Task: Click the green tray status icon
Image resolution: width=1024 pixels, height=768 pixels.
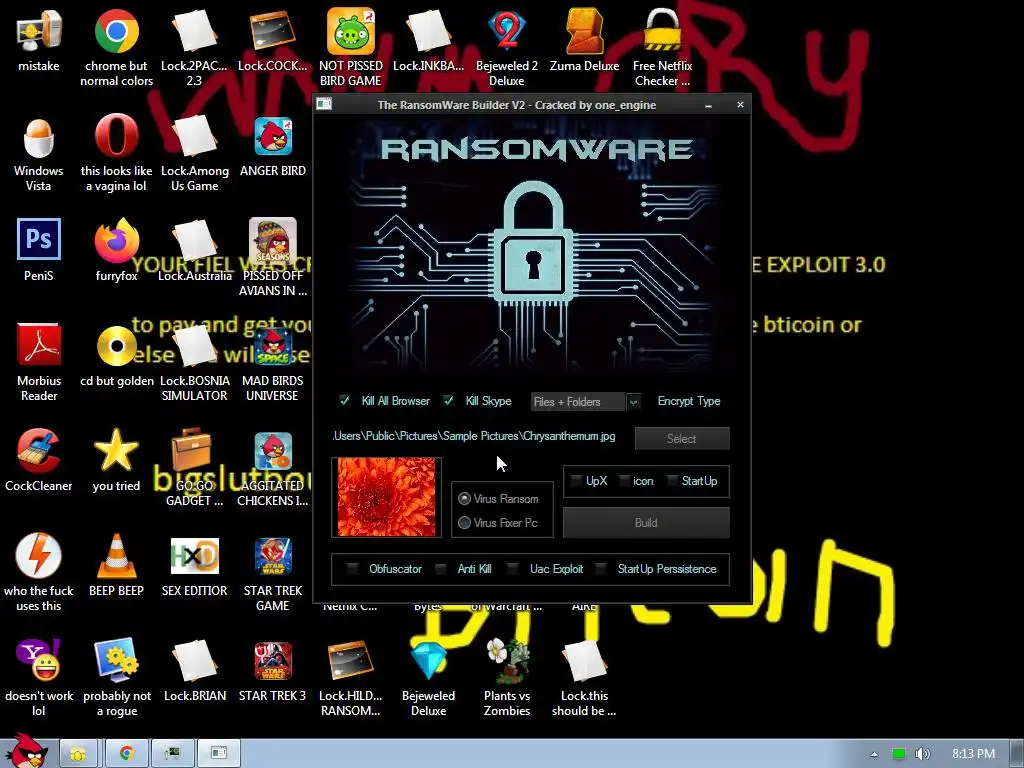Action: coord(899,754)
